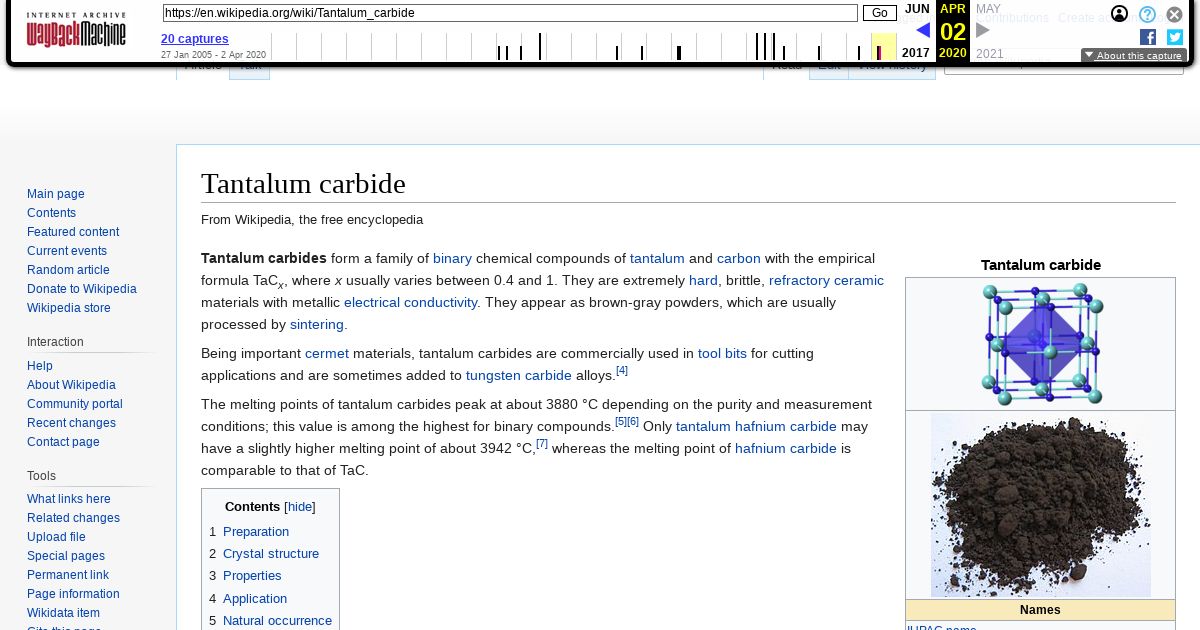Image resolution: width=1200 pixels, height=630 pixels.
Task: Open citation reference [7]
Action: pyautogui.click(x=542, y=443)
